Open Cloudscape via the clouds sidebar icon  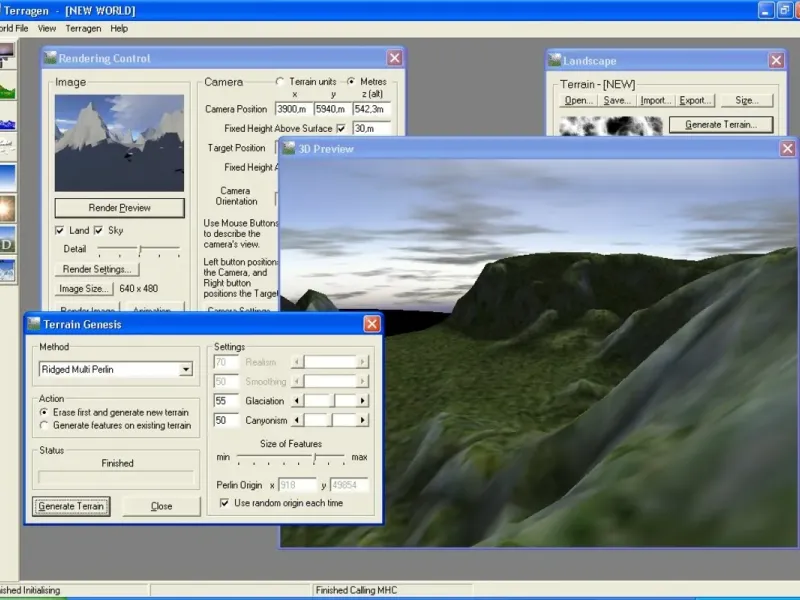tap(6, 148)
